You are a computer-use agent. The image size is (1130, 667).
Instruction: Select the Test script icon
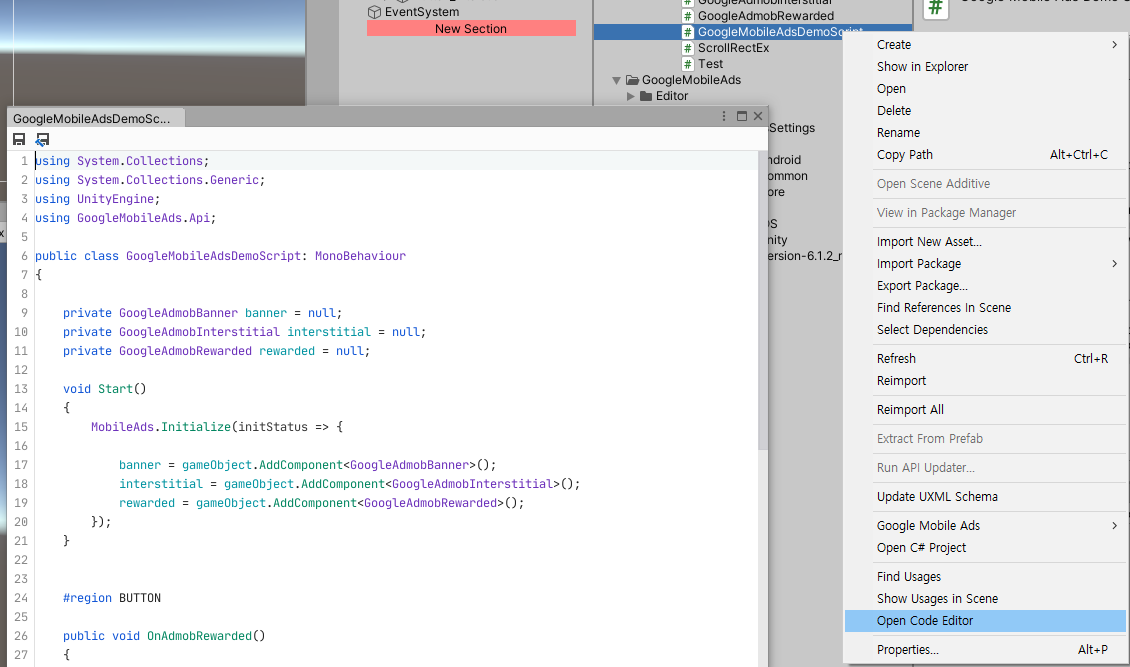tap(688, 64)
